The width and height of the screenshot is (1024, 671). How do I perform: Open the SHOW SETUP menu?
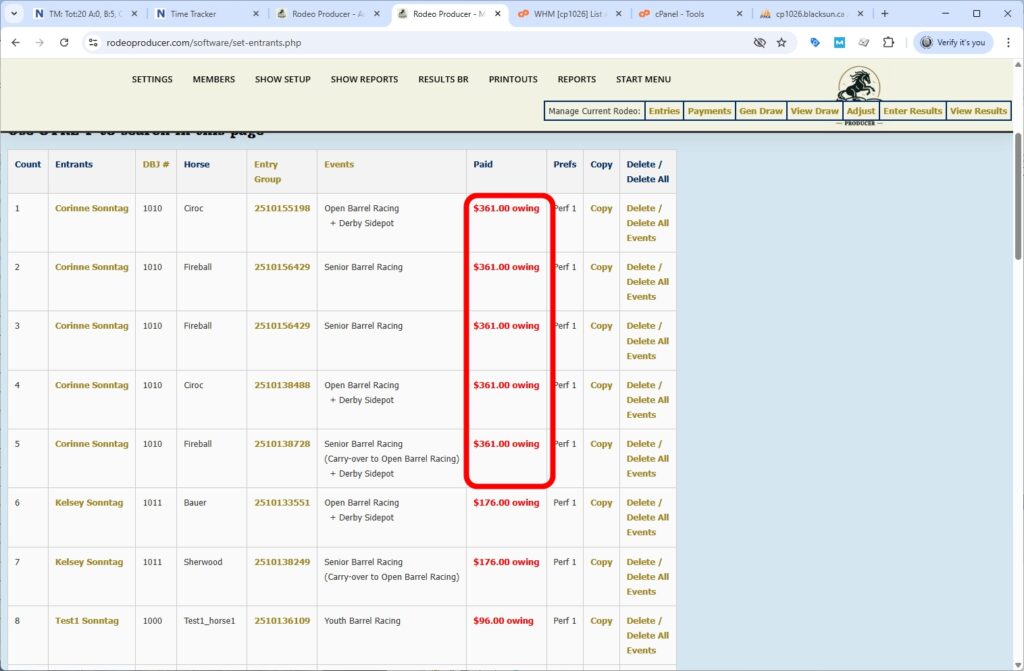pyautogui.click(x=282, y=79)
